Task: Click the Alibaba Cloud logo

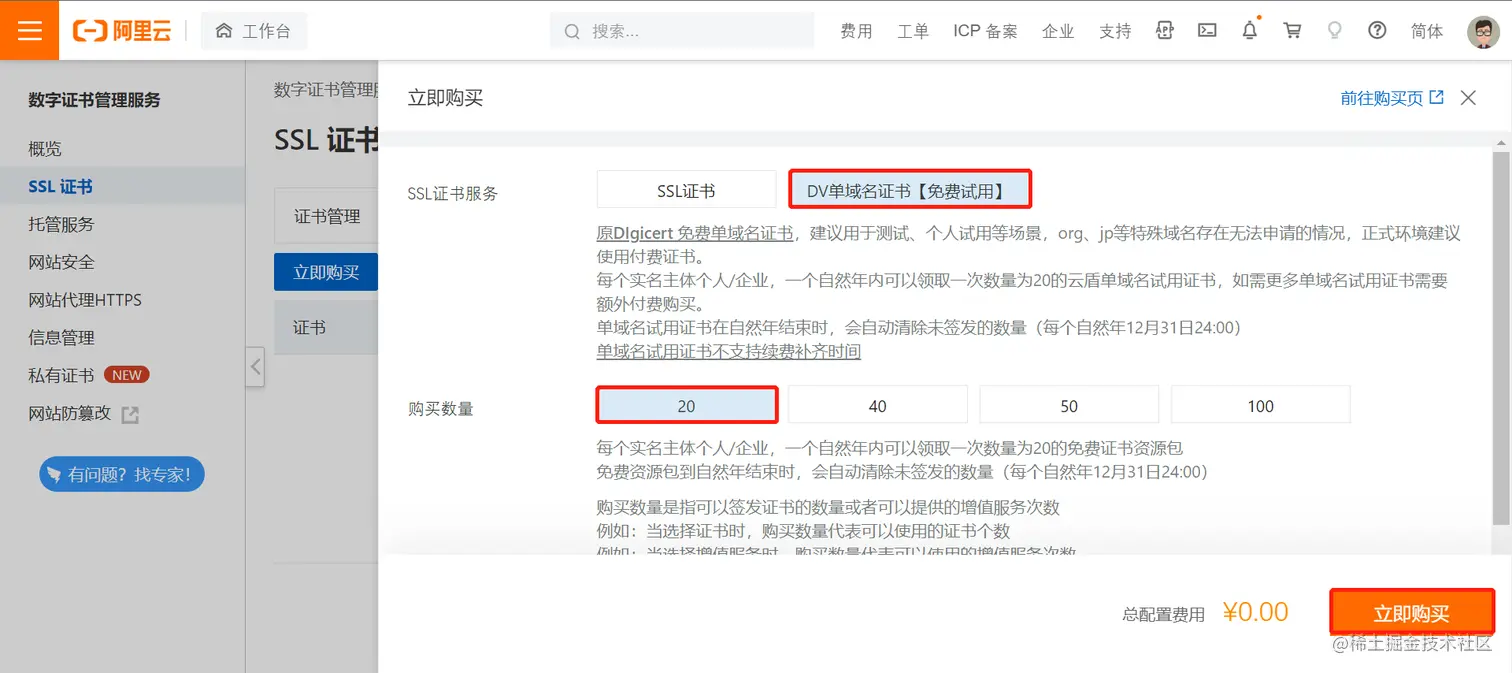Action: coord(122,31)
